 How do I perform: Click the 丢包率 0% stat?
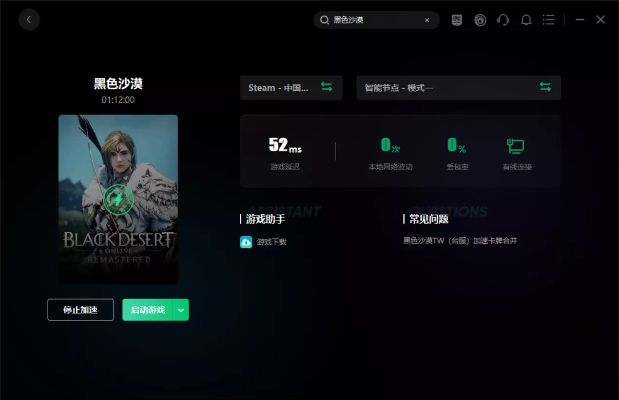(x=457, y=154)
